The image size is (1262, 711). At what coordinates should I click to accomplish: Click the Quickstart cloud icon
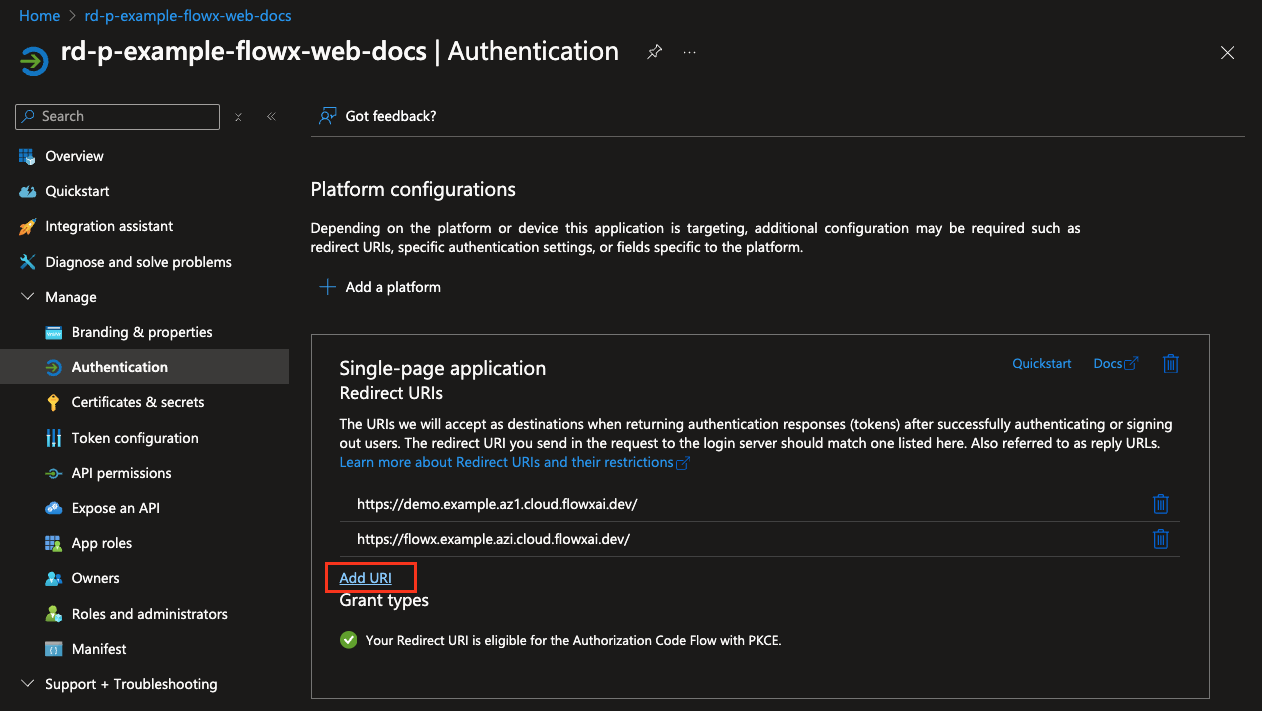pyautogui.click(x=27, y=191)
